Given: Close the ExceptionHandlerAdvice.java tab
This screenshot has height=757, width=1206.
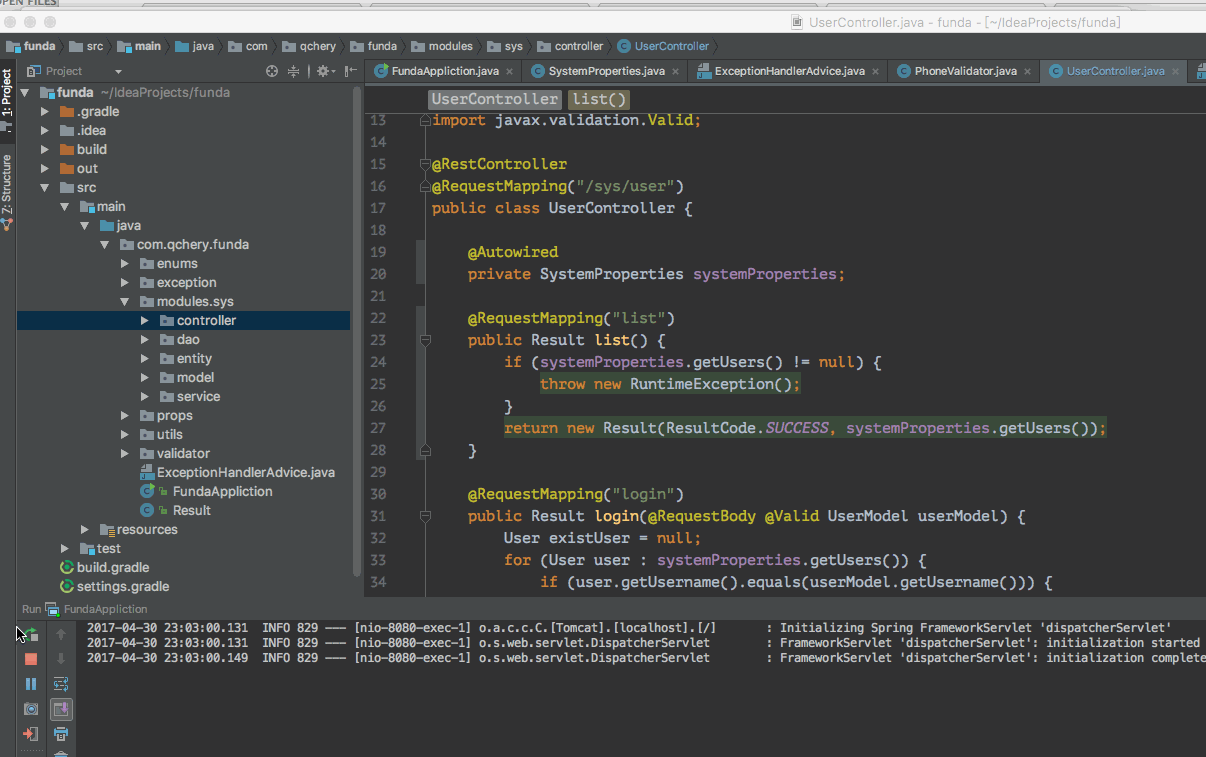Looking at the screenshot, I should (x=875, y=72).
